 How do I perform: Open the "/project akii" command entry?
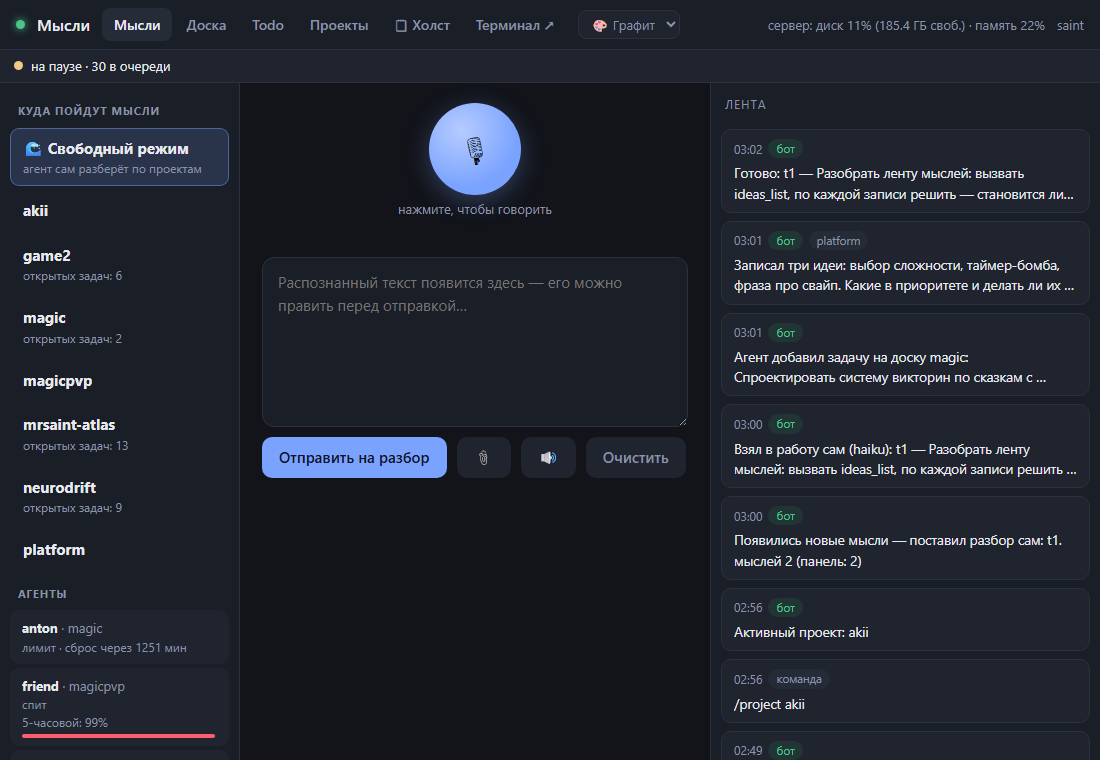[905, 691]
